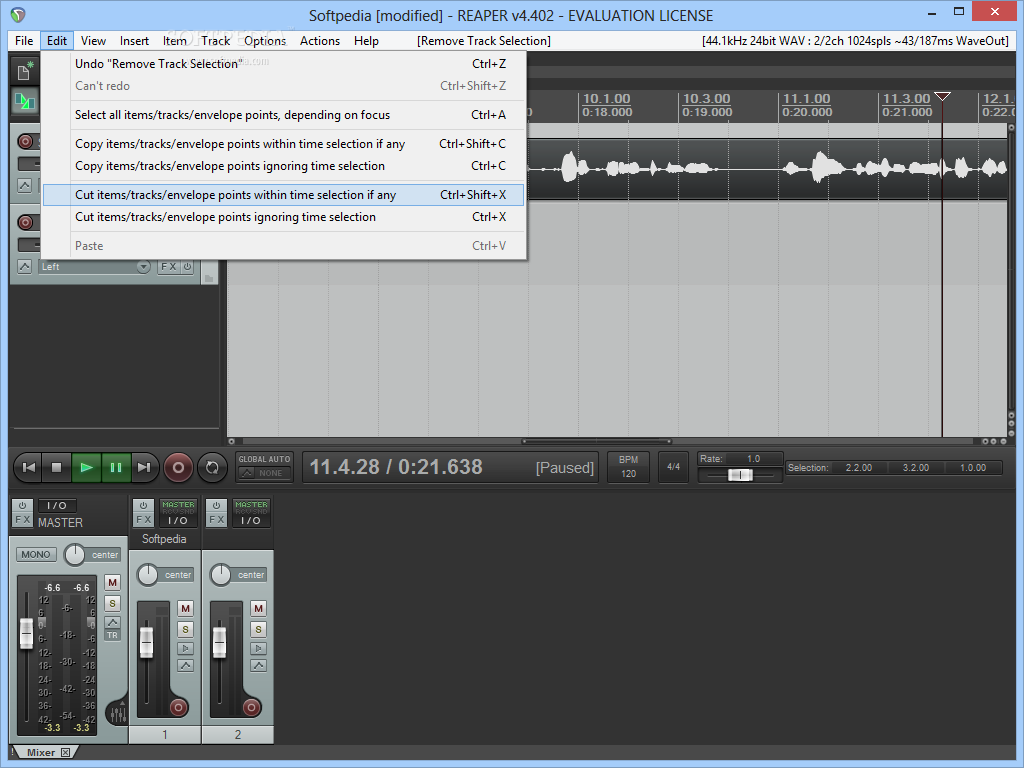Mute track 2 in mixer
This screenshot has width=1024, height=768.
coord(259,609)
